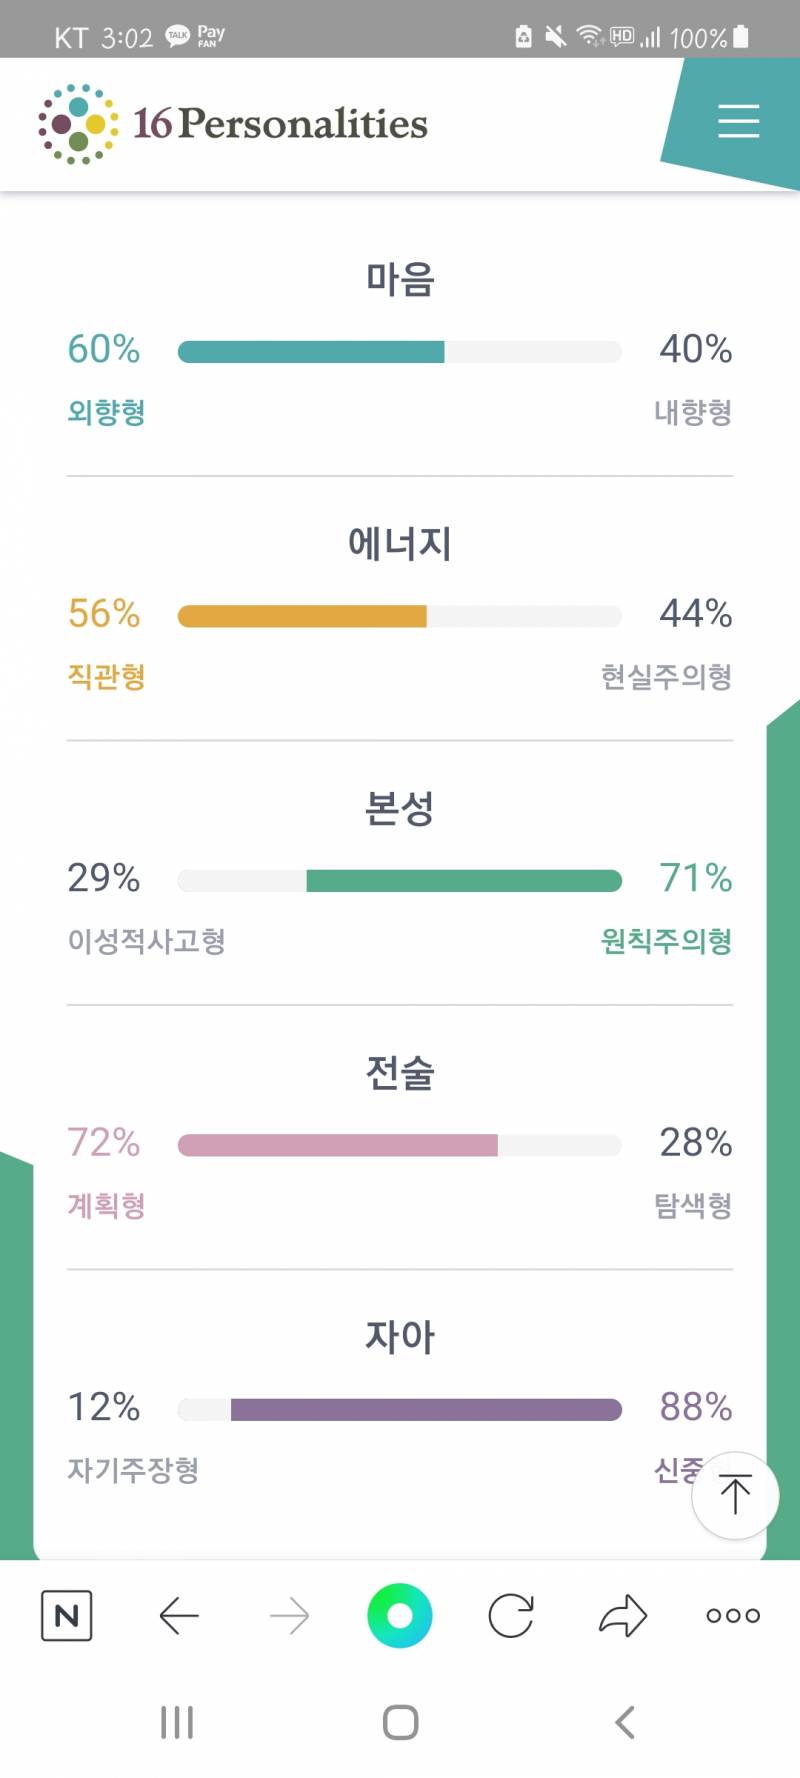Select the 원칙주의형 trait label

pyautogui.click(x=663, y=941)
